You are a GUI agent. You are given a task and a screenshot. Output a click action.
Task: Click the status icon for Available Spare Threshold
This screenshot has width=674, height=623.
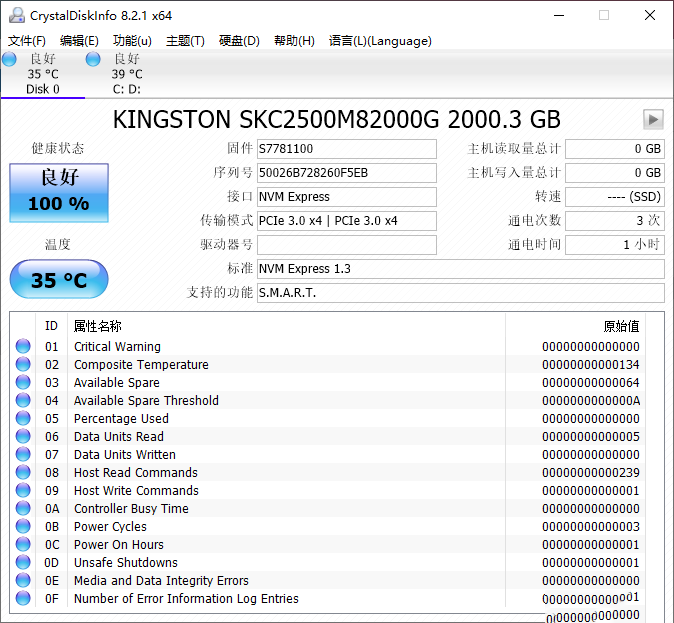coord(23,400)
